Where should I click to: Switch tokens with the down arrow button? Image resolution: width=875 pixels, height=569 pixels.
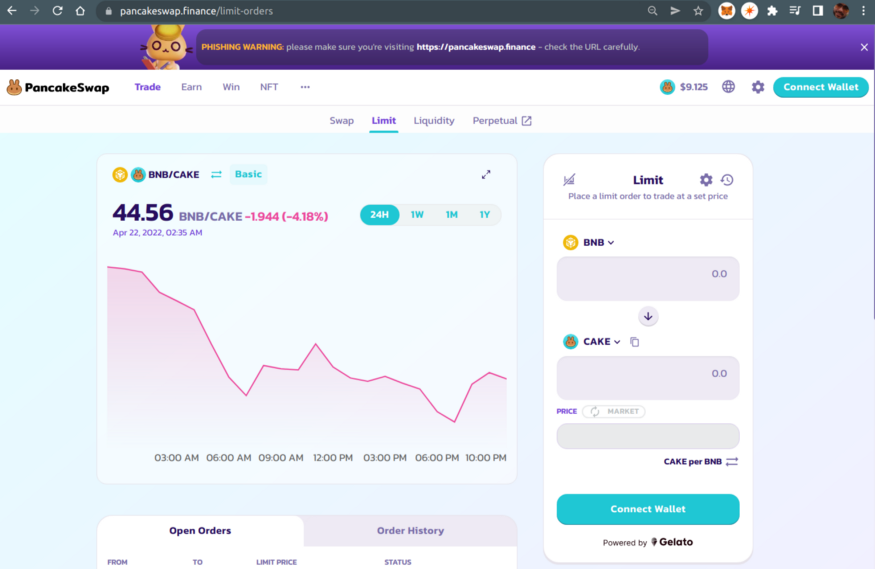coord(648,316)
